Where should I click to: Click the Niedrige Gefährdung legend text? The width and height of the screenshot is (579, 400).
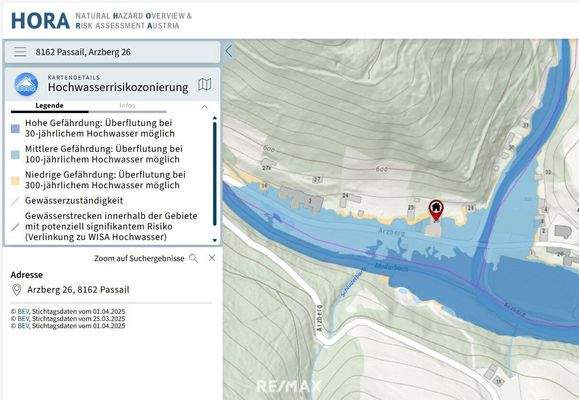pyautogui.click(x=105, y=180)
